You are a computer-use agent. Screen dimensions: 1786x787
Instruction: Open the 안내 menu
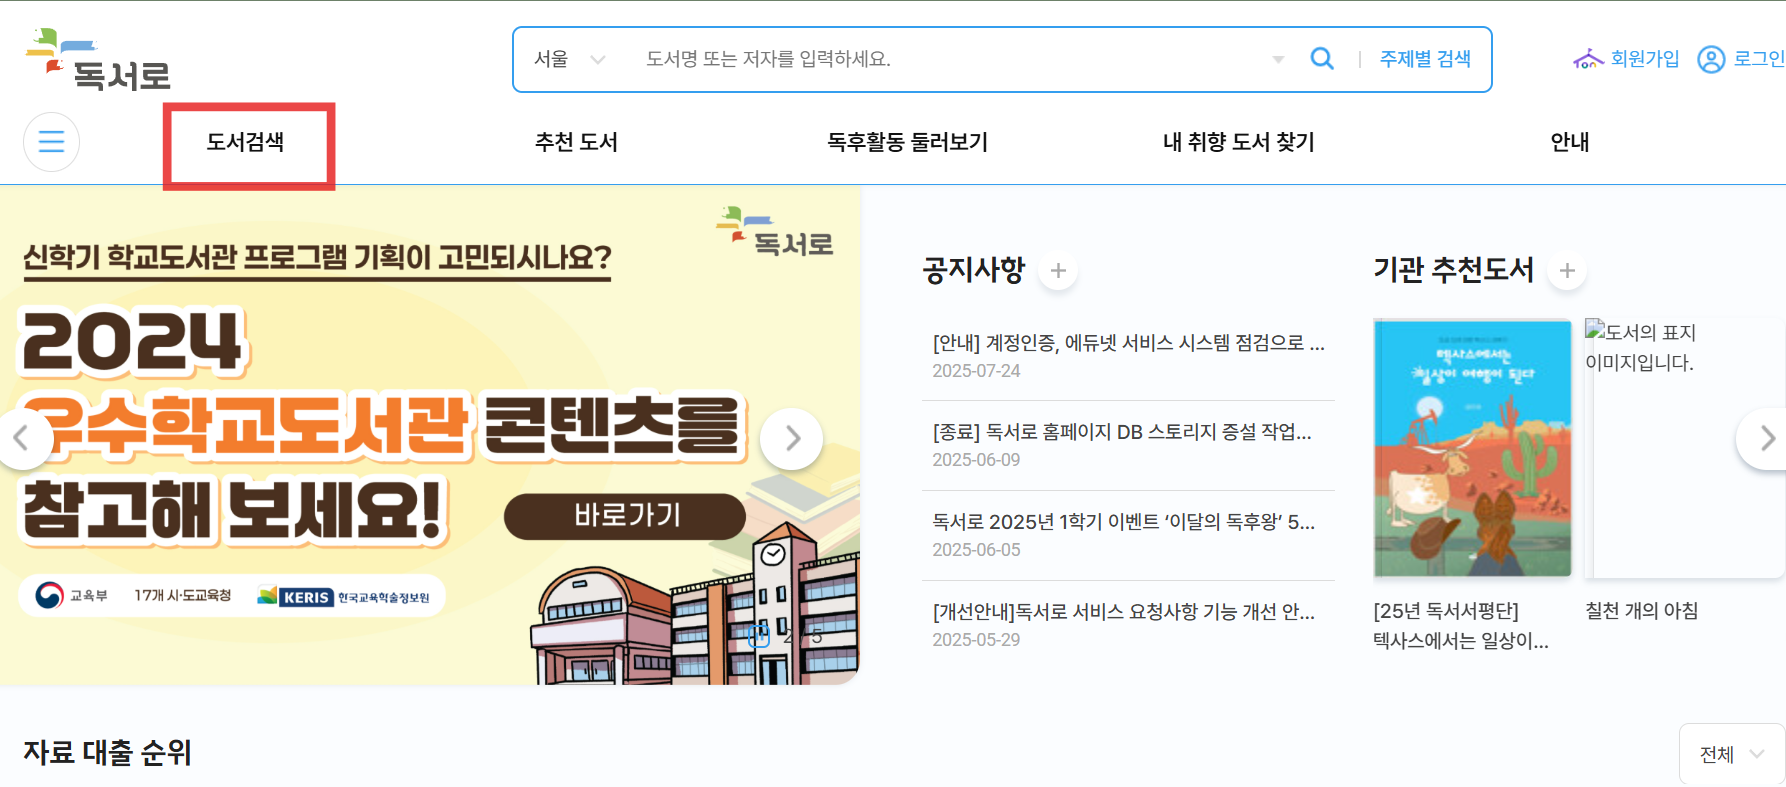1569,142
